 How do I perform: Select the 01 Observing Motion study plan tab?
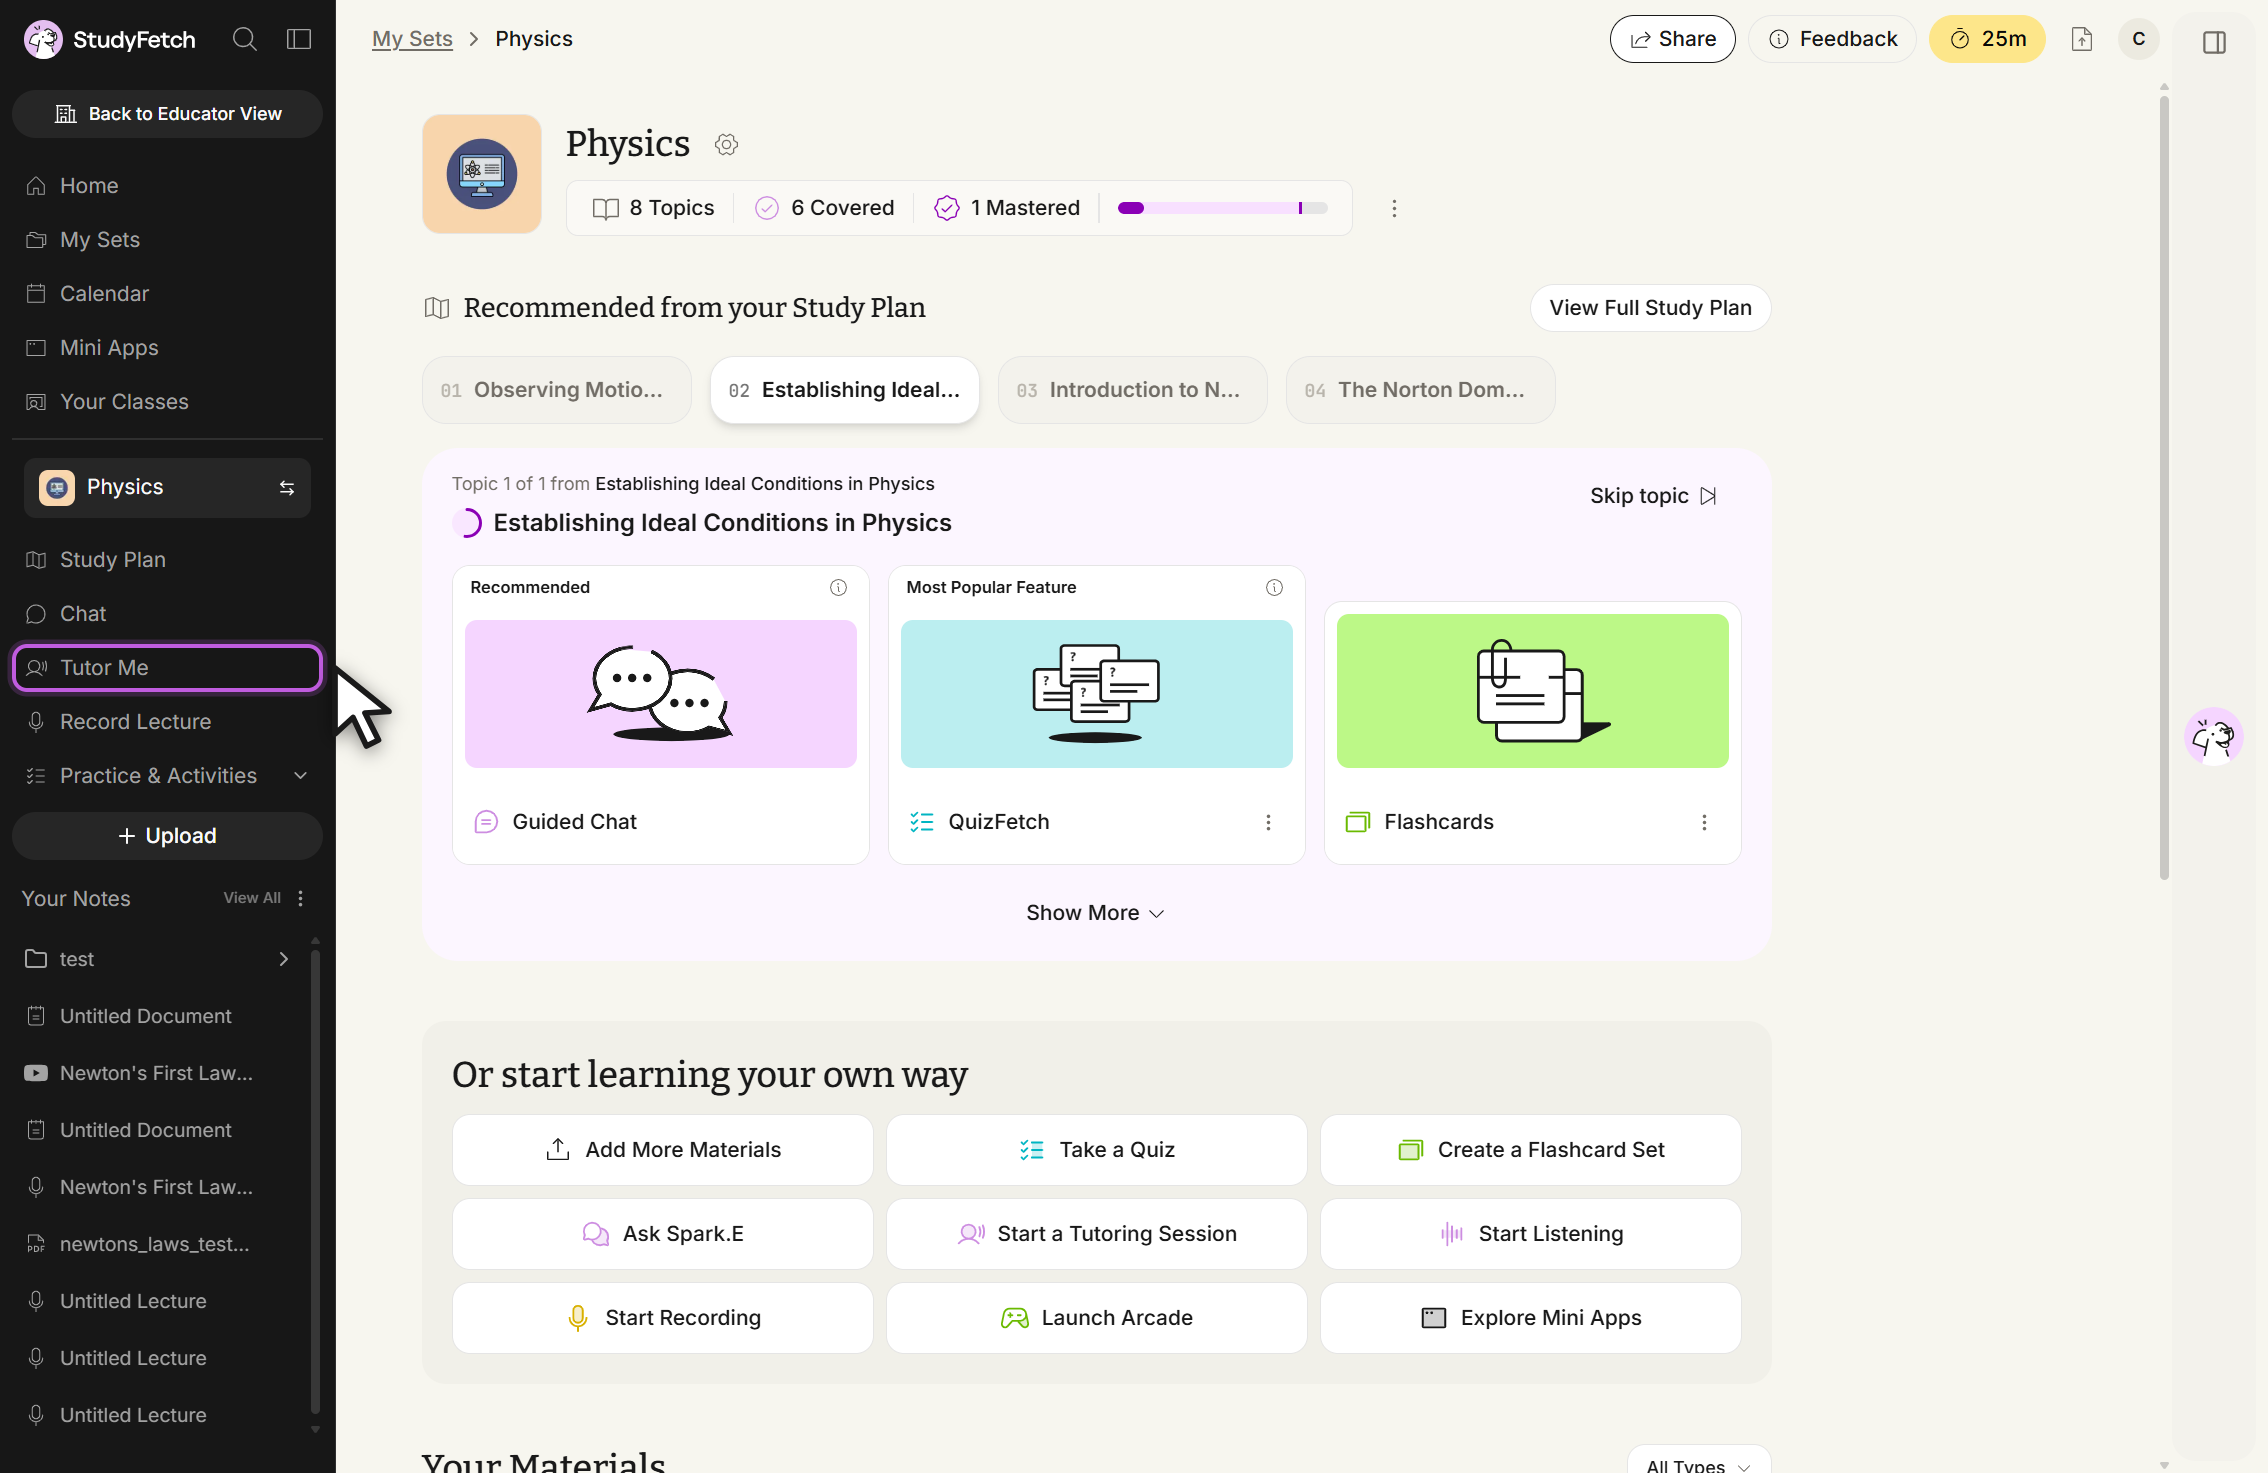click(557, 390)
